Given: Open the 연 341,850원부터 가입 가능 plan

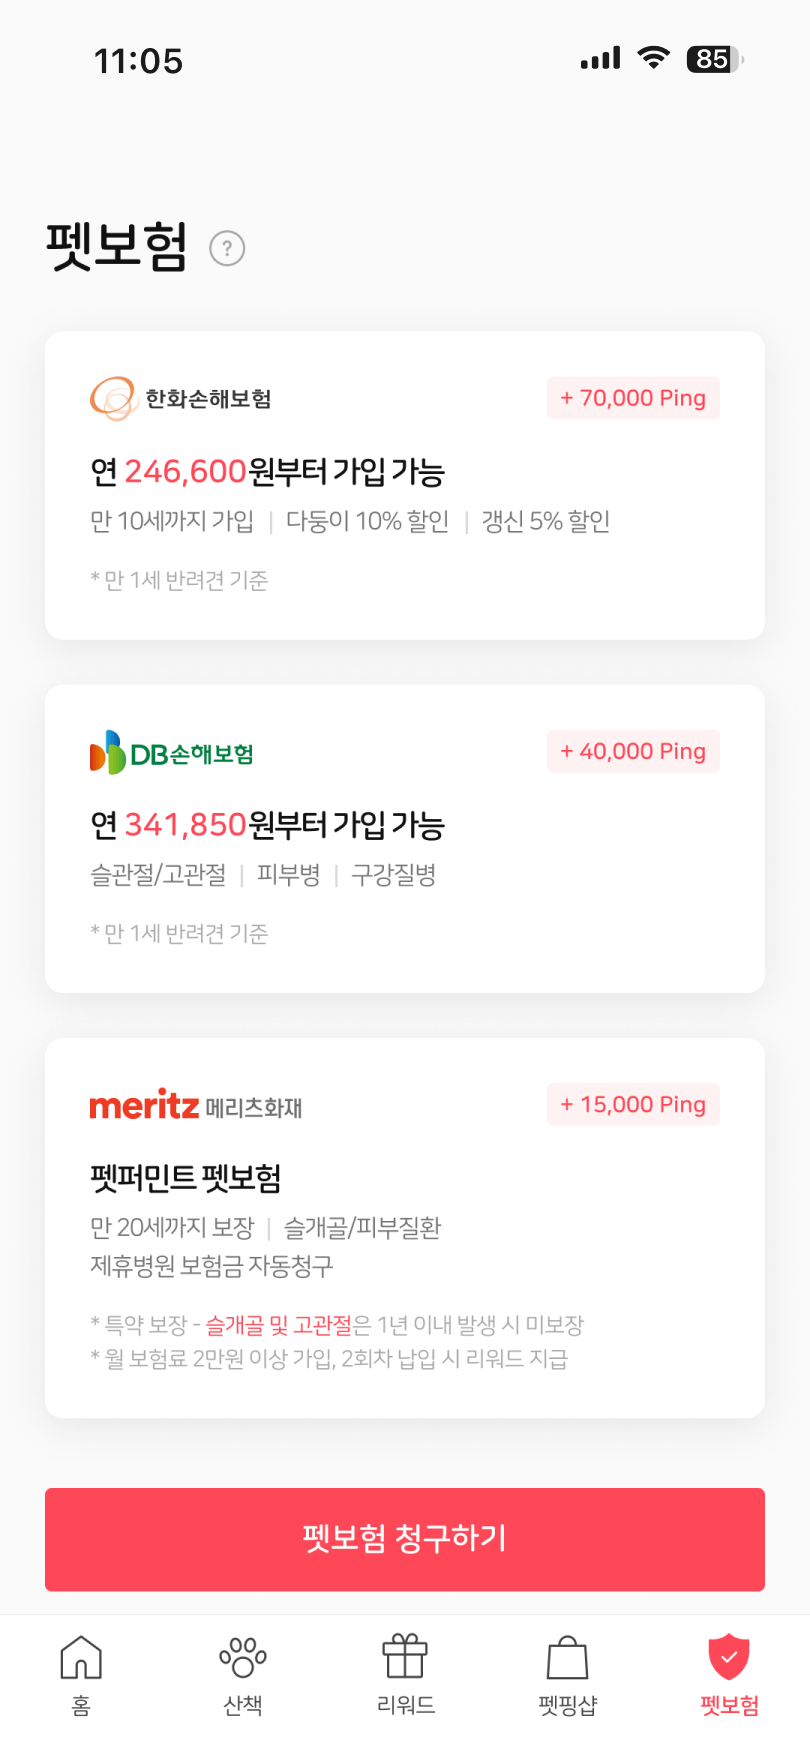Looking at the screenshot, I should [267, 825].
